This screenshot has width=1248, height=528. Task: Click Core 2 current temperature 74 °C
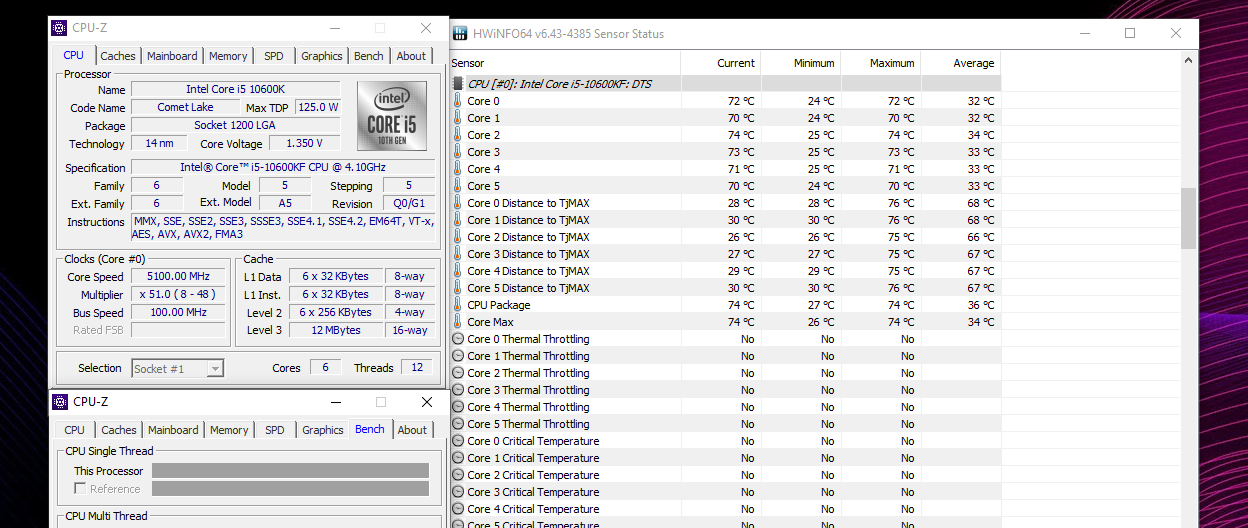[x=741, y=135]
